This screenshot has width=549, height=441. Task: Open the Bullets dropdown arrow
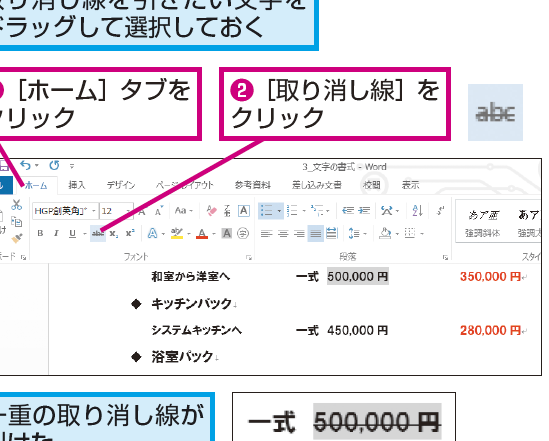click(279, 211)
